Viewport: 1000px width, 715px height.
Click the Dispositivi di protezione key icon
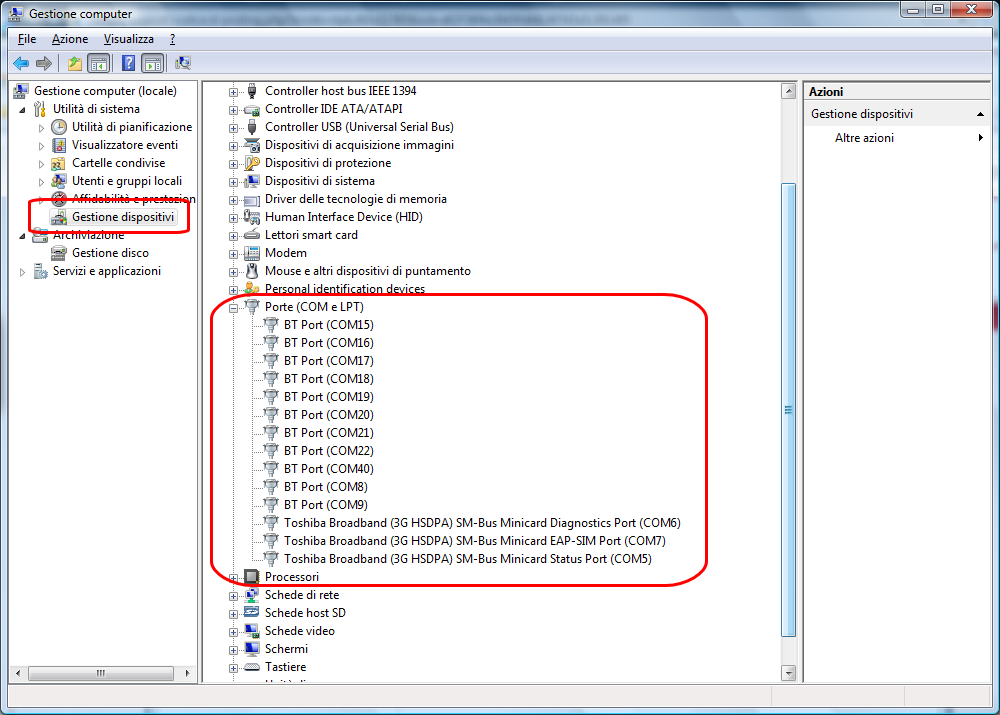tap(252, 163)
